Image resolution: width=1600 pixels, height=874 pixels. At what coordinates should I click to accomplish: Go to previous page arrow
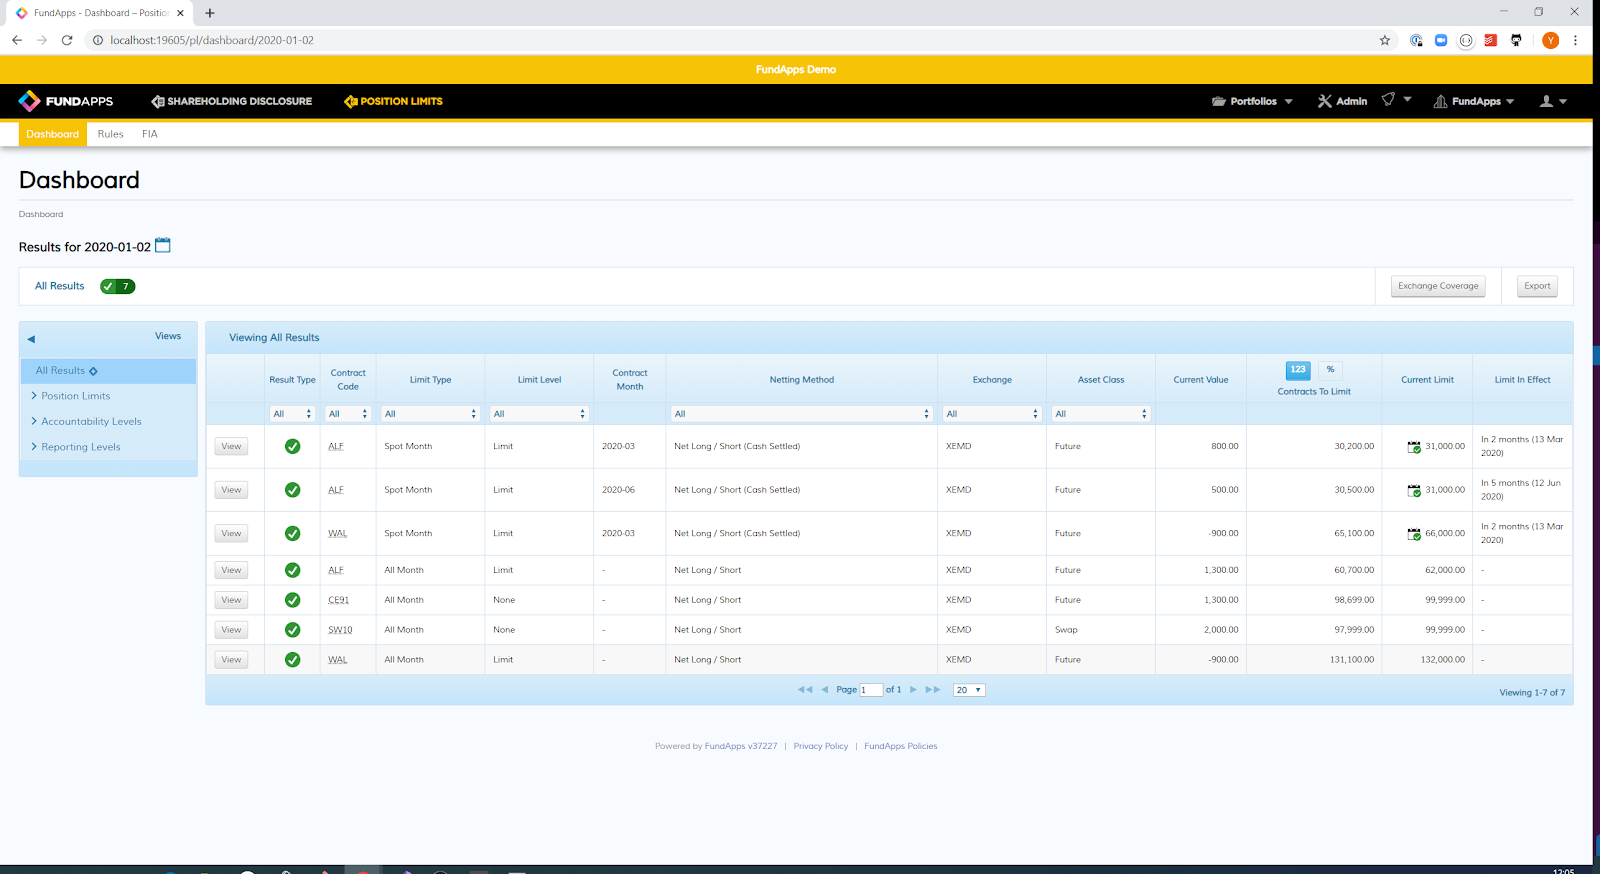coord(825,690)
